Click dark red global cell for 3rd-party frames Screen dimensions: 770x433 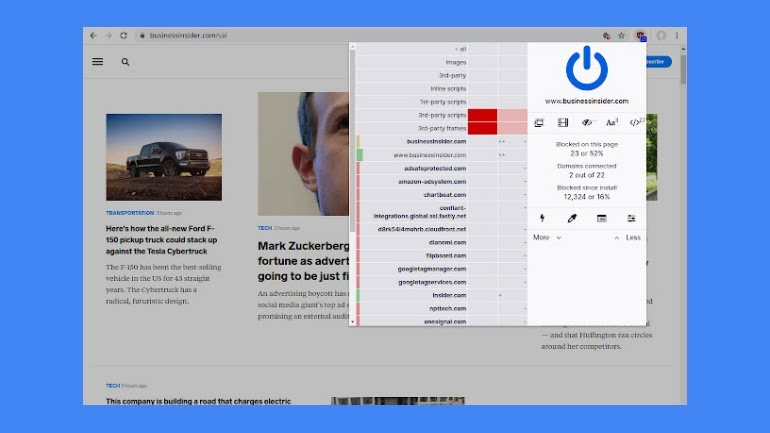(x=482, y=128)
